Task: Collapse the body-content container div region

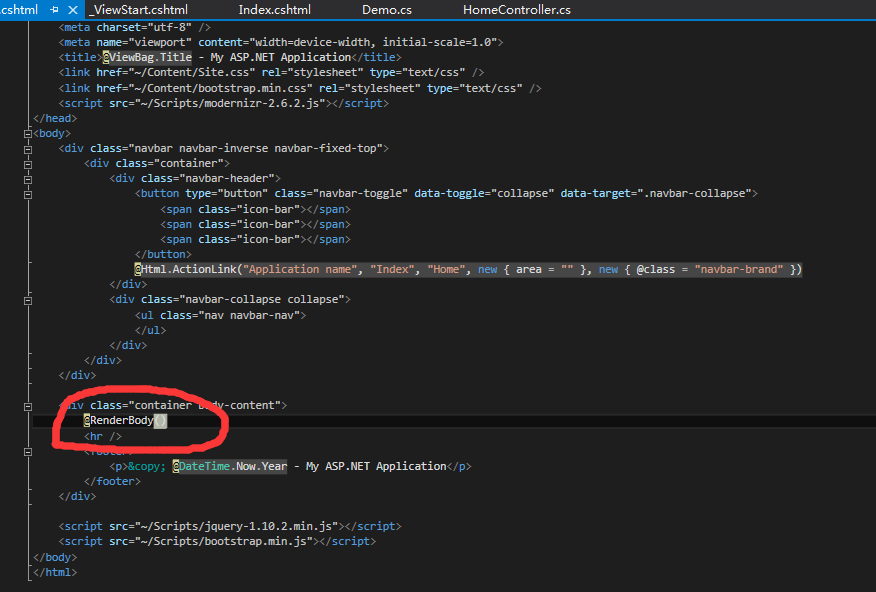Action: tap(28, 407)
